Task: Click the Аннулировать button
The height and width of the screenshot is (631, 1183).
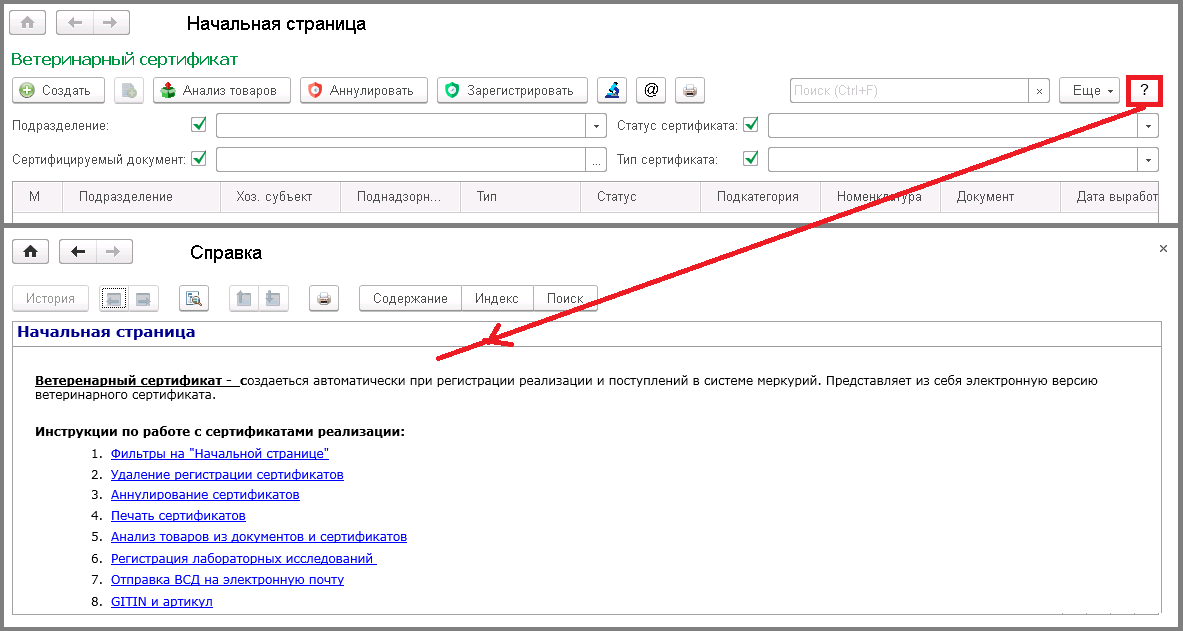Action: pos(364,91)
